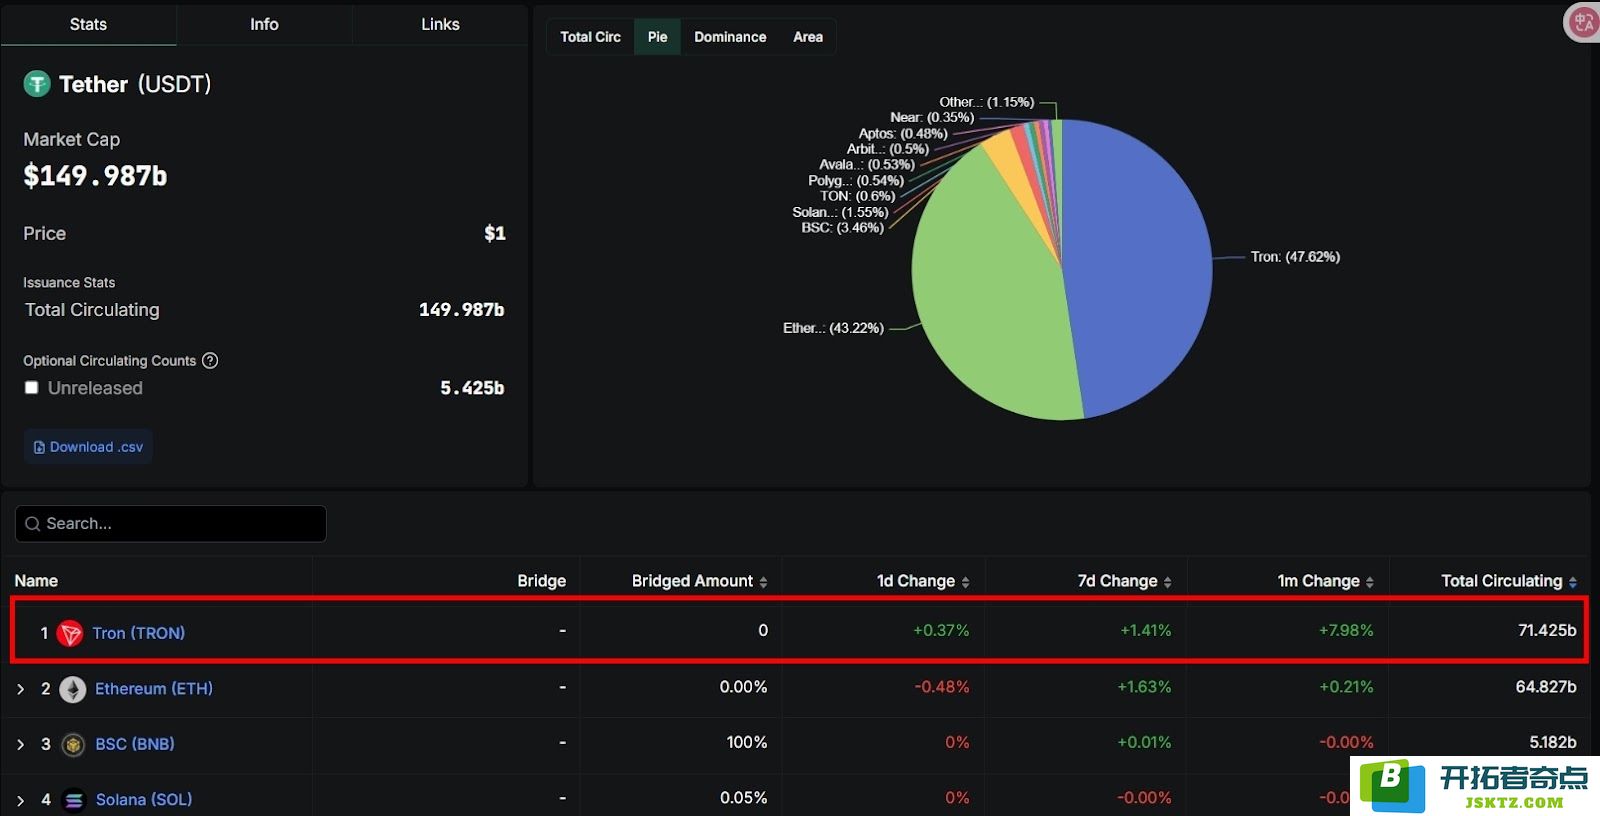The image size is (1600, 816).
Task: Click the Arbit..: (0.5%) pie label
Action: (x=888, y=149)
